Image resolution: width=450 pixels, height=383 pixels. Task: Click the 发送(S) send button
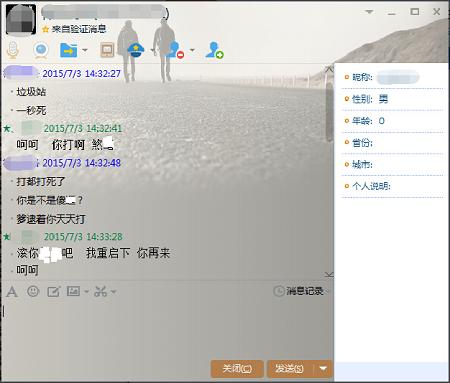[x=290, y=368]
